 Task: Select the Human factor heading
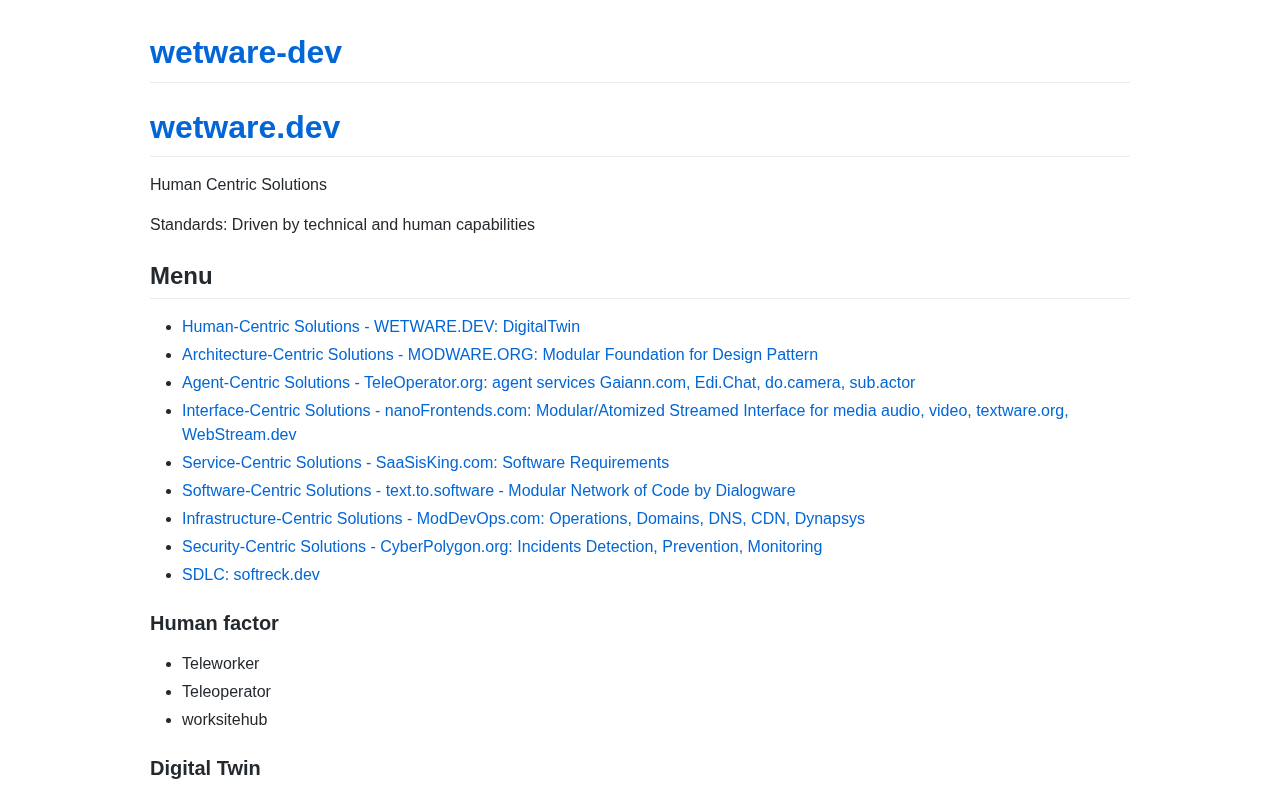pos(214,623)
